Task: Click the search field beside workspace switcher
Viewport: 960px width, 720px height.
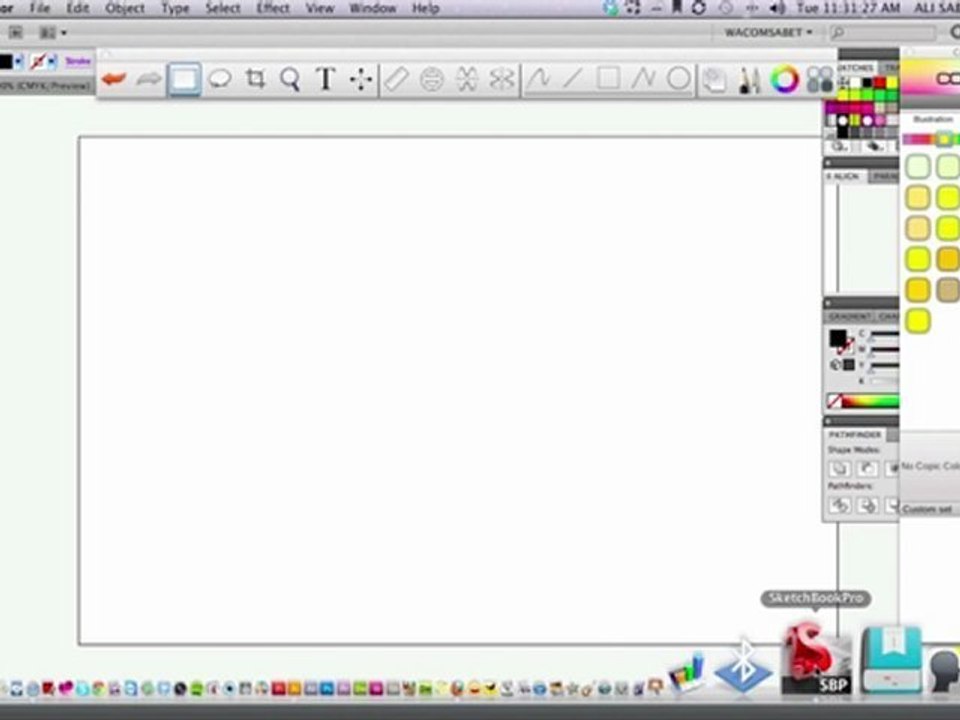Action: 883,32
